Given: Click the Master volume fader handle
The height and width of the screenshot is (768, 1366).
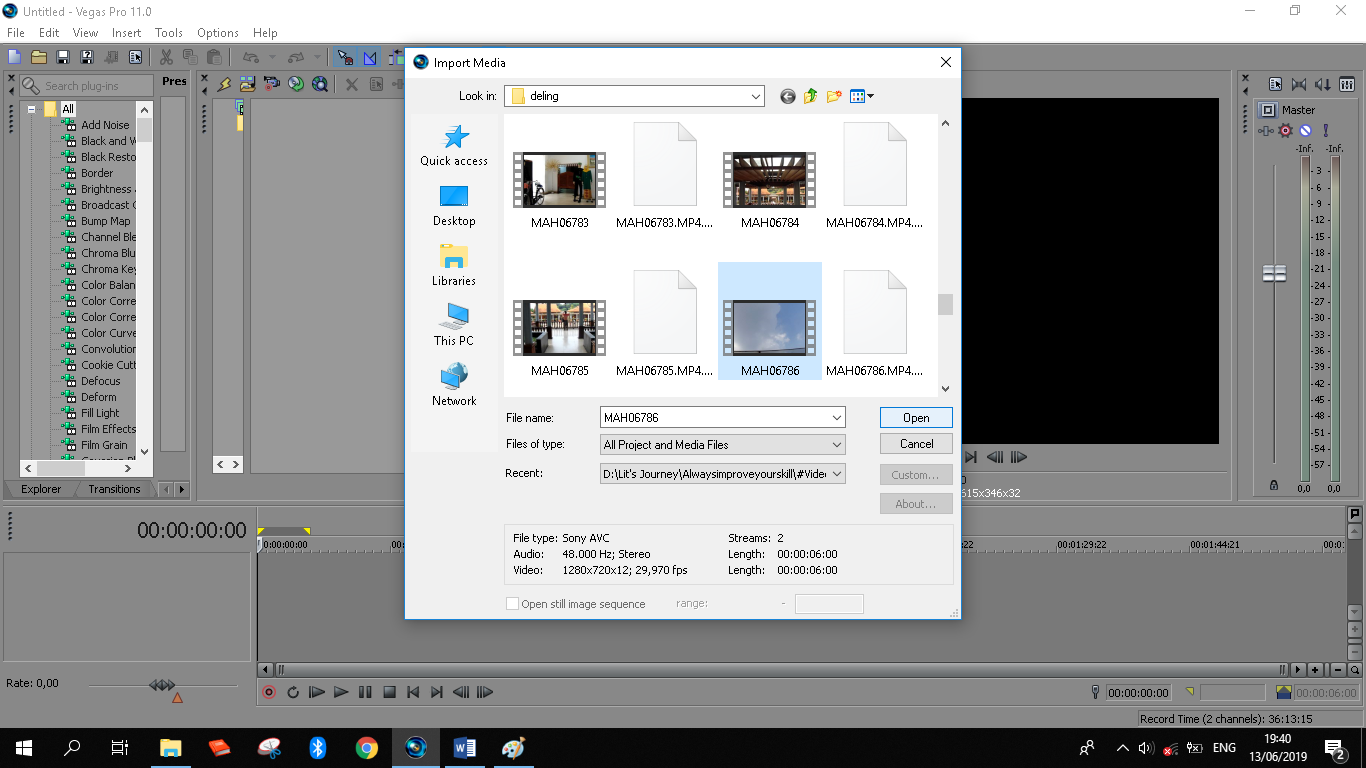Looking at the screenshot, I should [x=1274, y=273].
